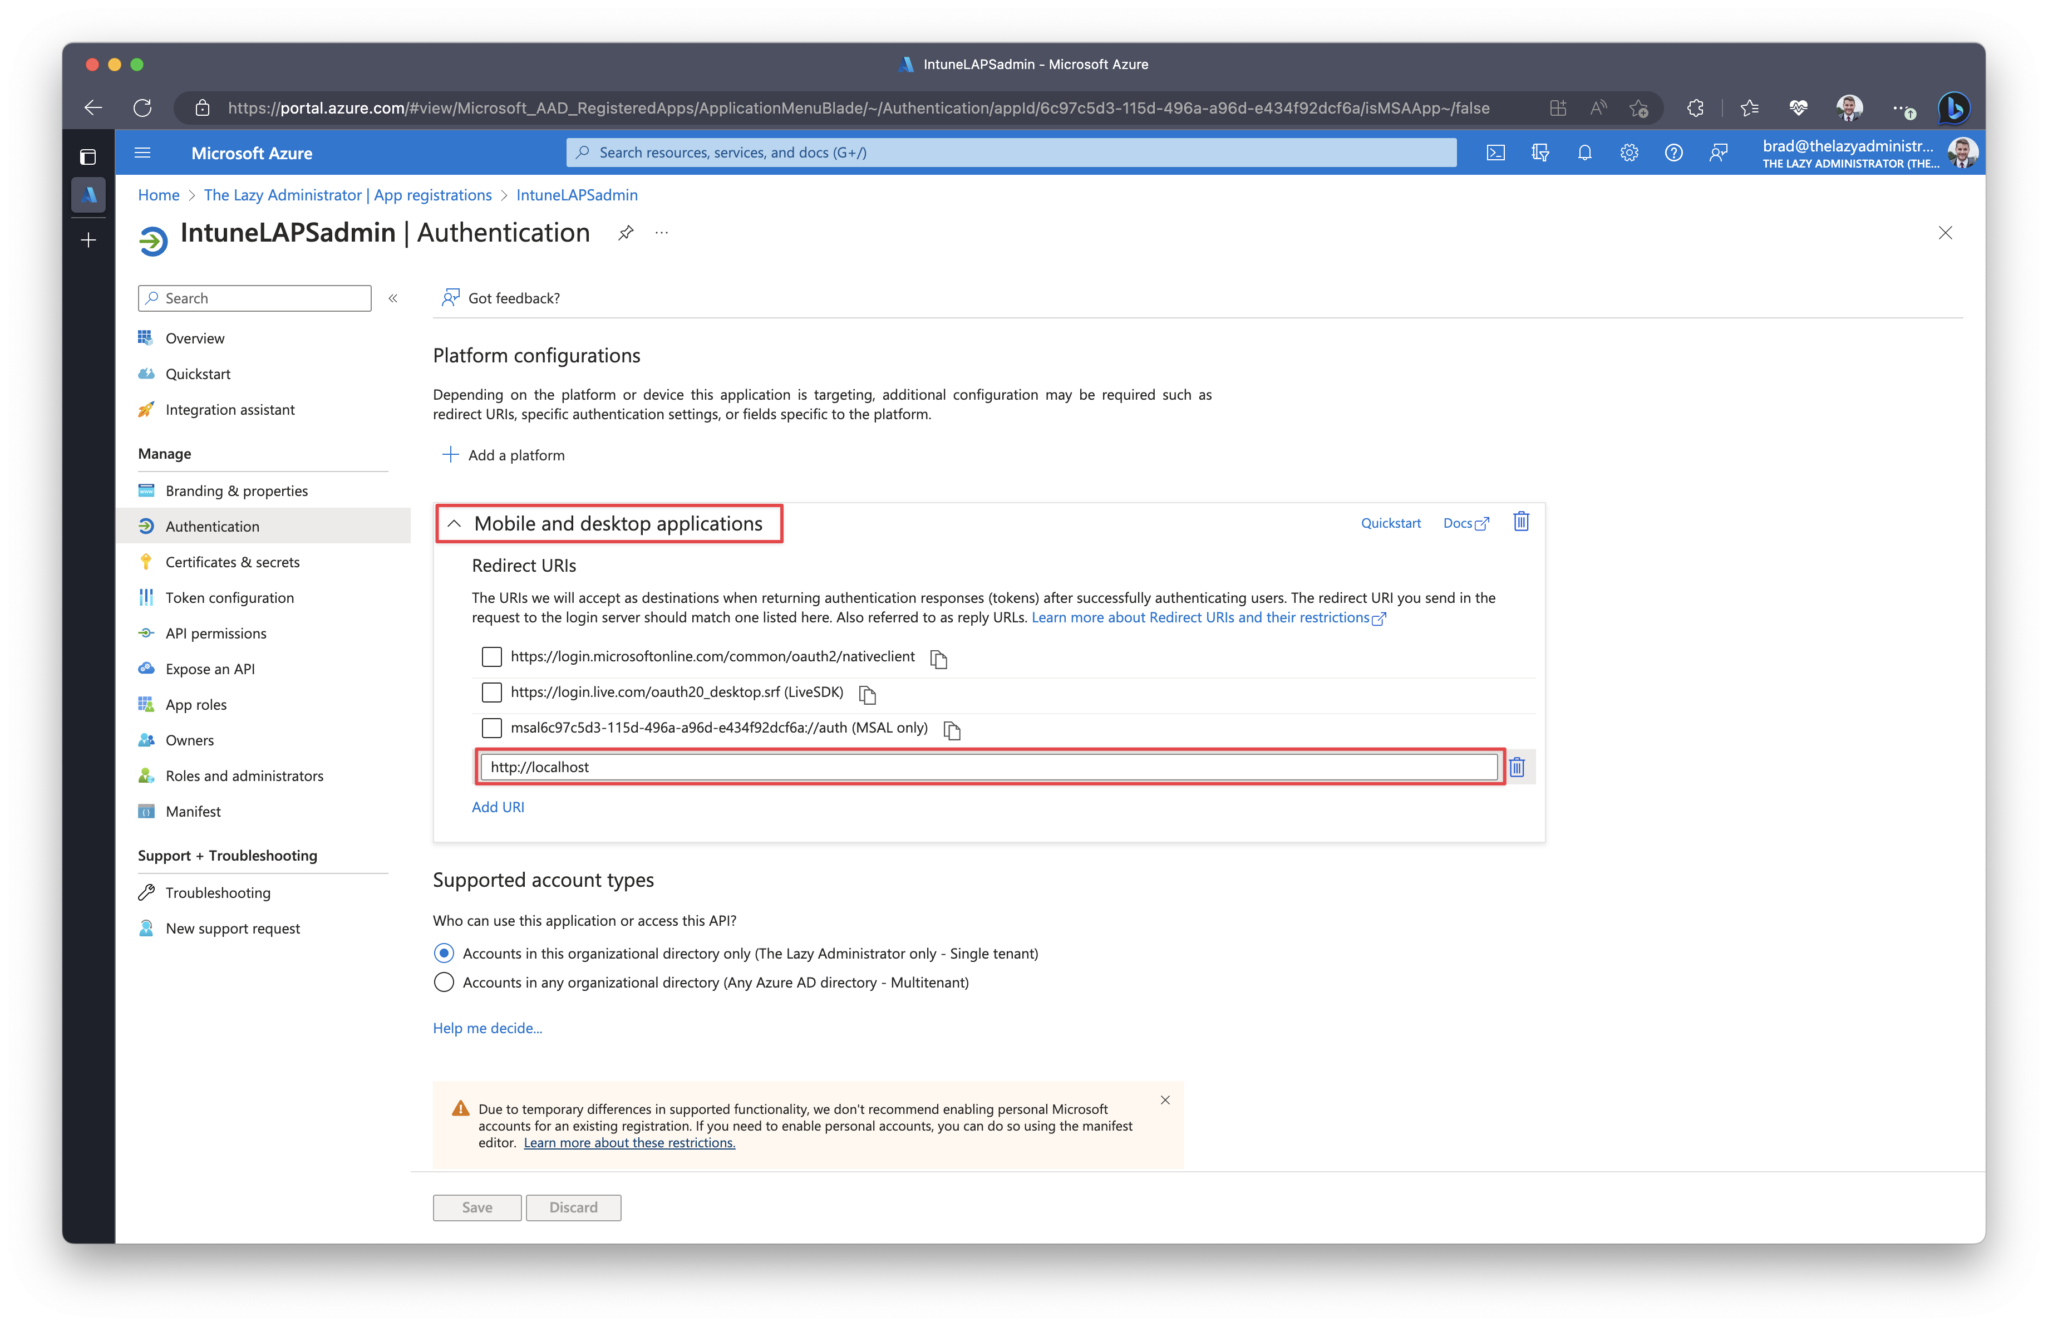2048x1326 pixels.
Task: Open Manifest menu item
Action: pos(193,812)
